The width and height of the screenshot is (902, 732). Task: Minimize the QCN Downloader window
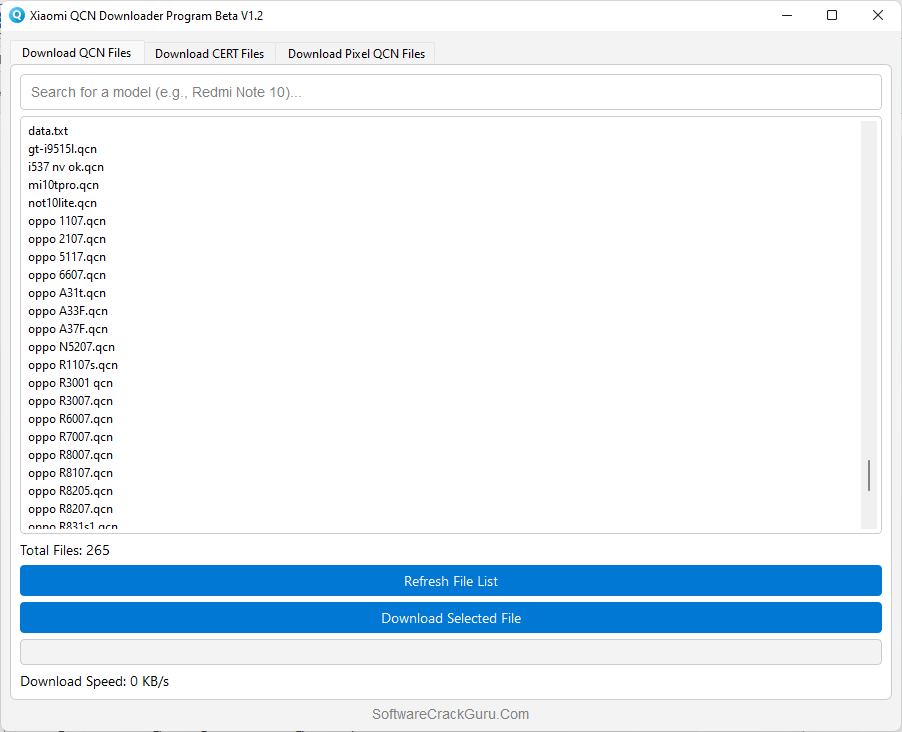pyautogui.click(x=787, y=16)
